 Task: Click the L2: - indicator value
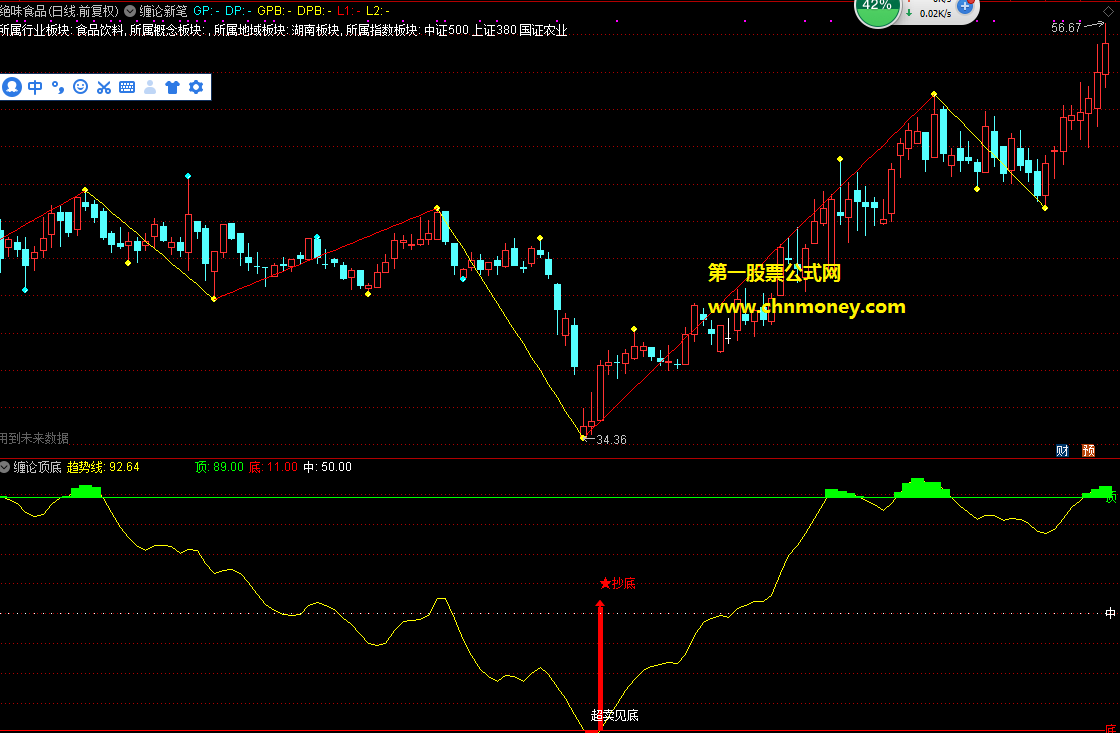pos(377,11)
